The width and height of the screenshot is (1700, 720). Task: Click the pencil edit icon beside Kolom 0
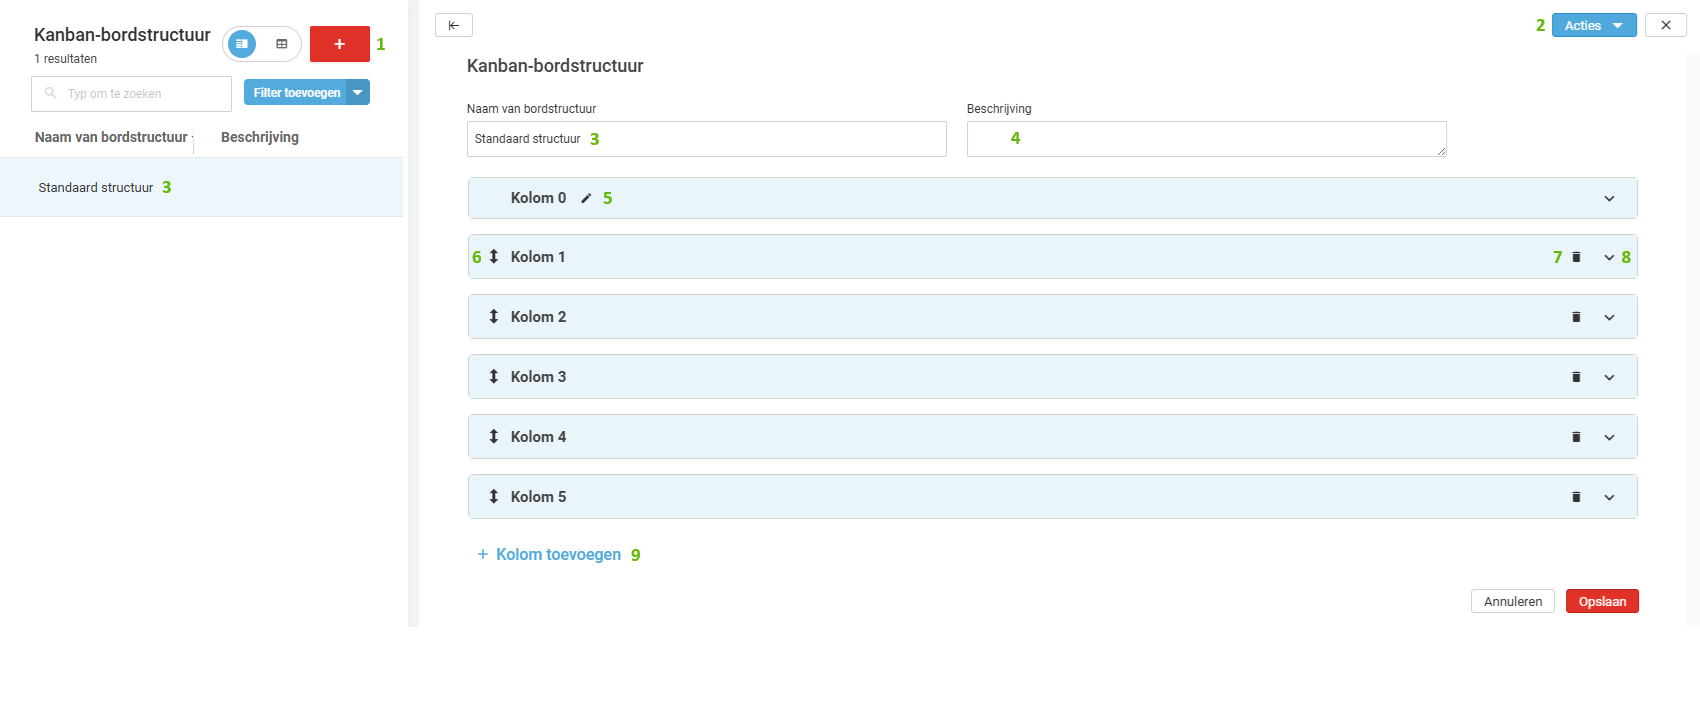pos(586,198)
